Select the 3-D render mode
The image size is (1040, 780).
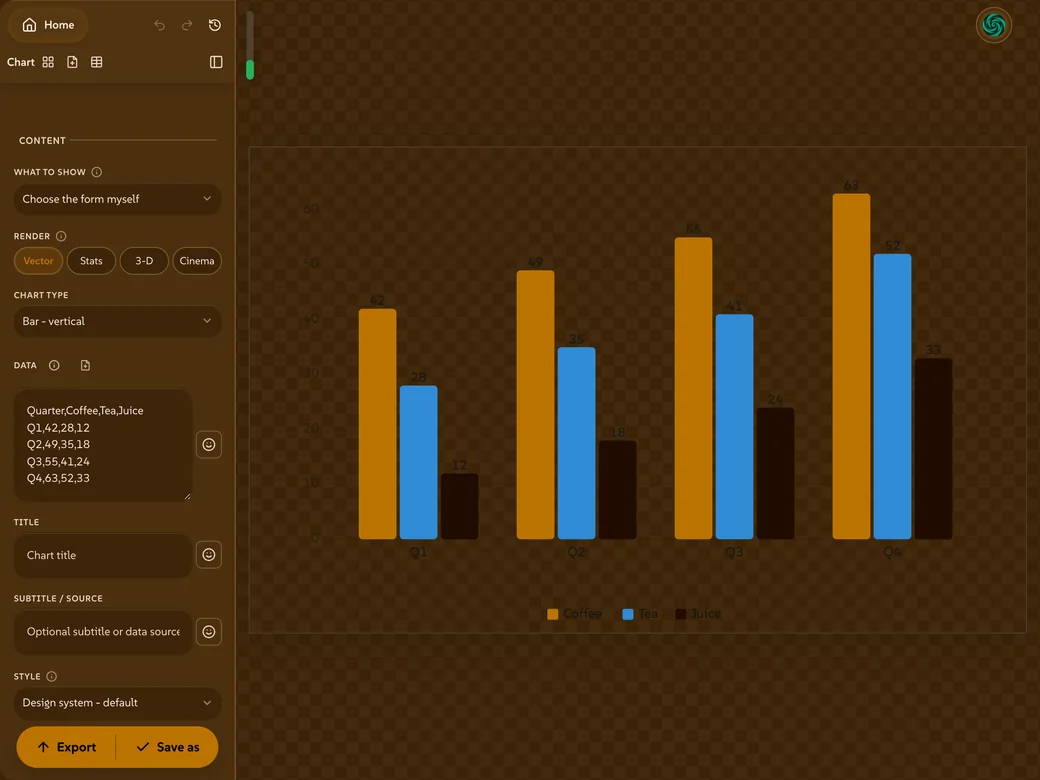144,261
